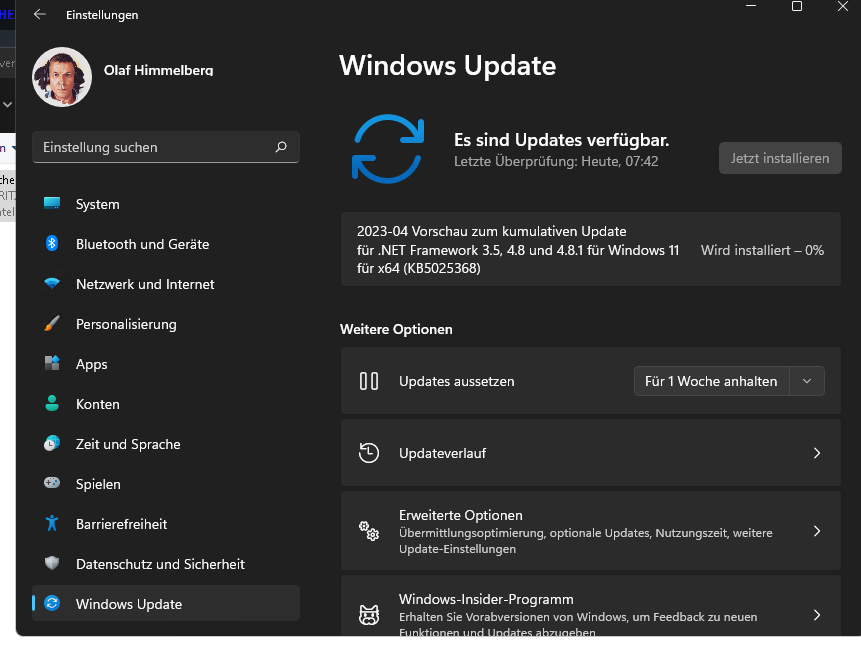Click the Jetzt installieren button

tap(780, 158)
